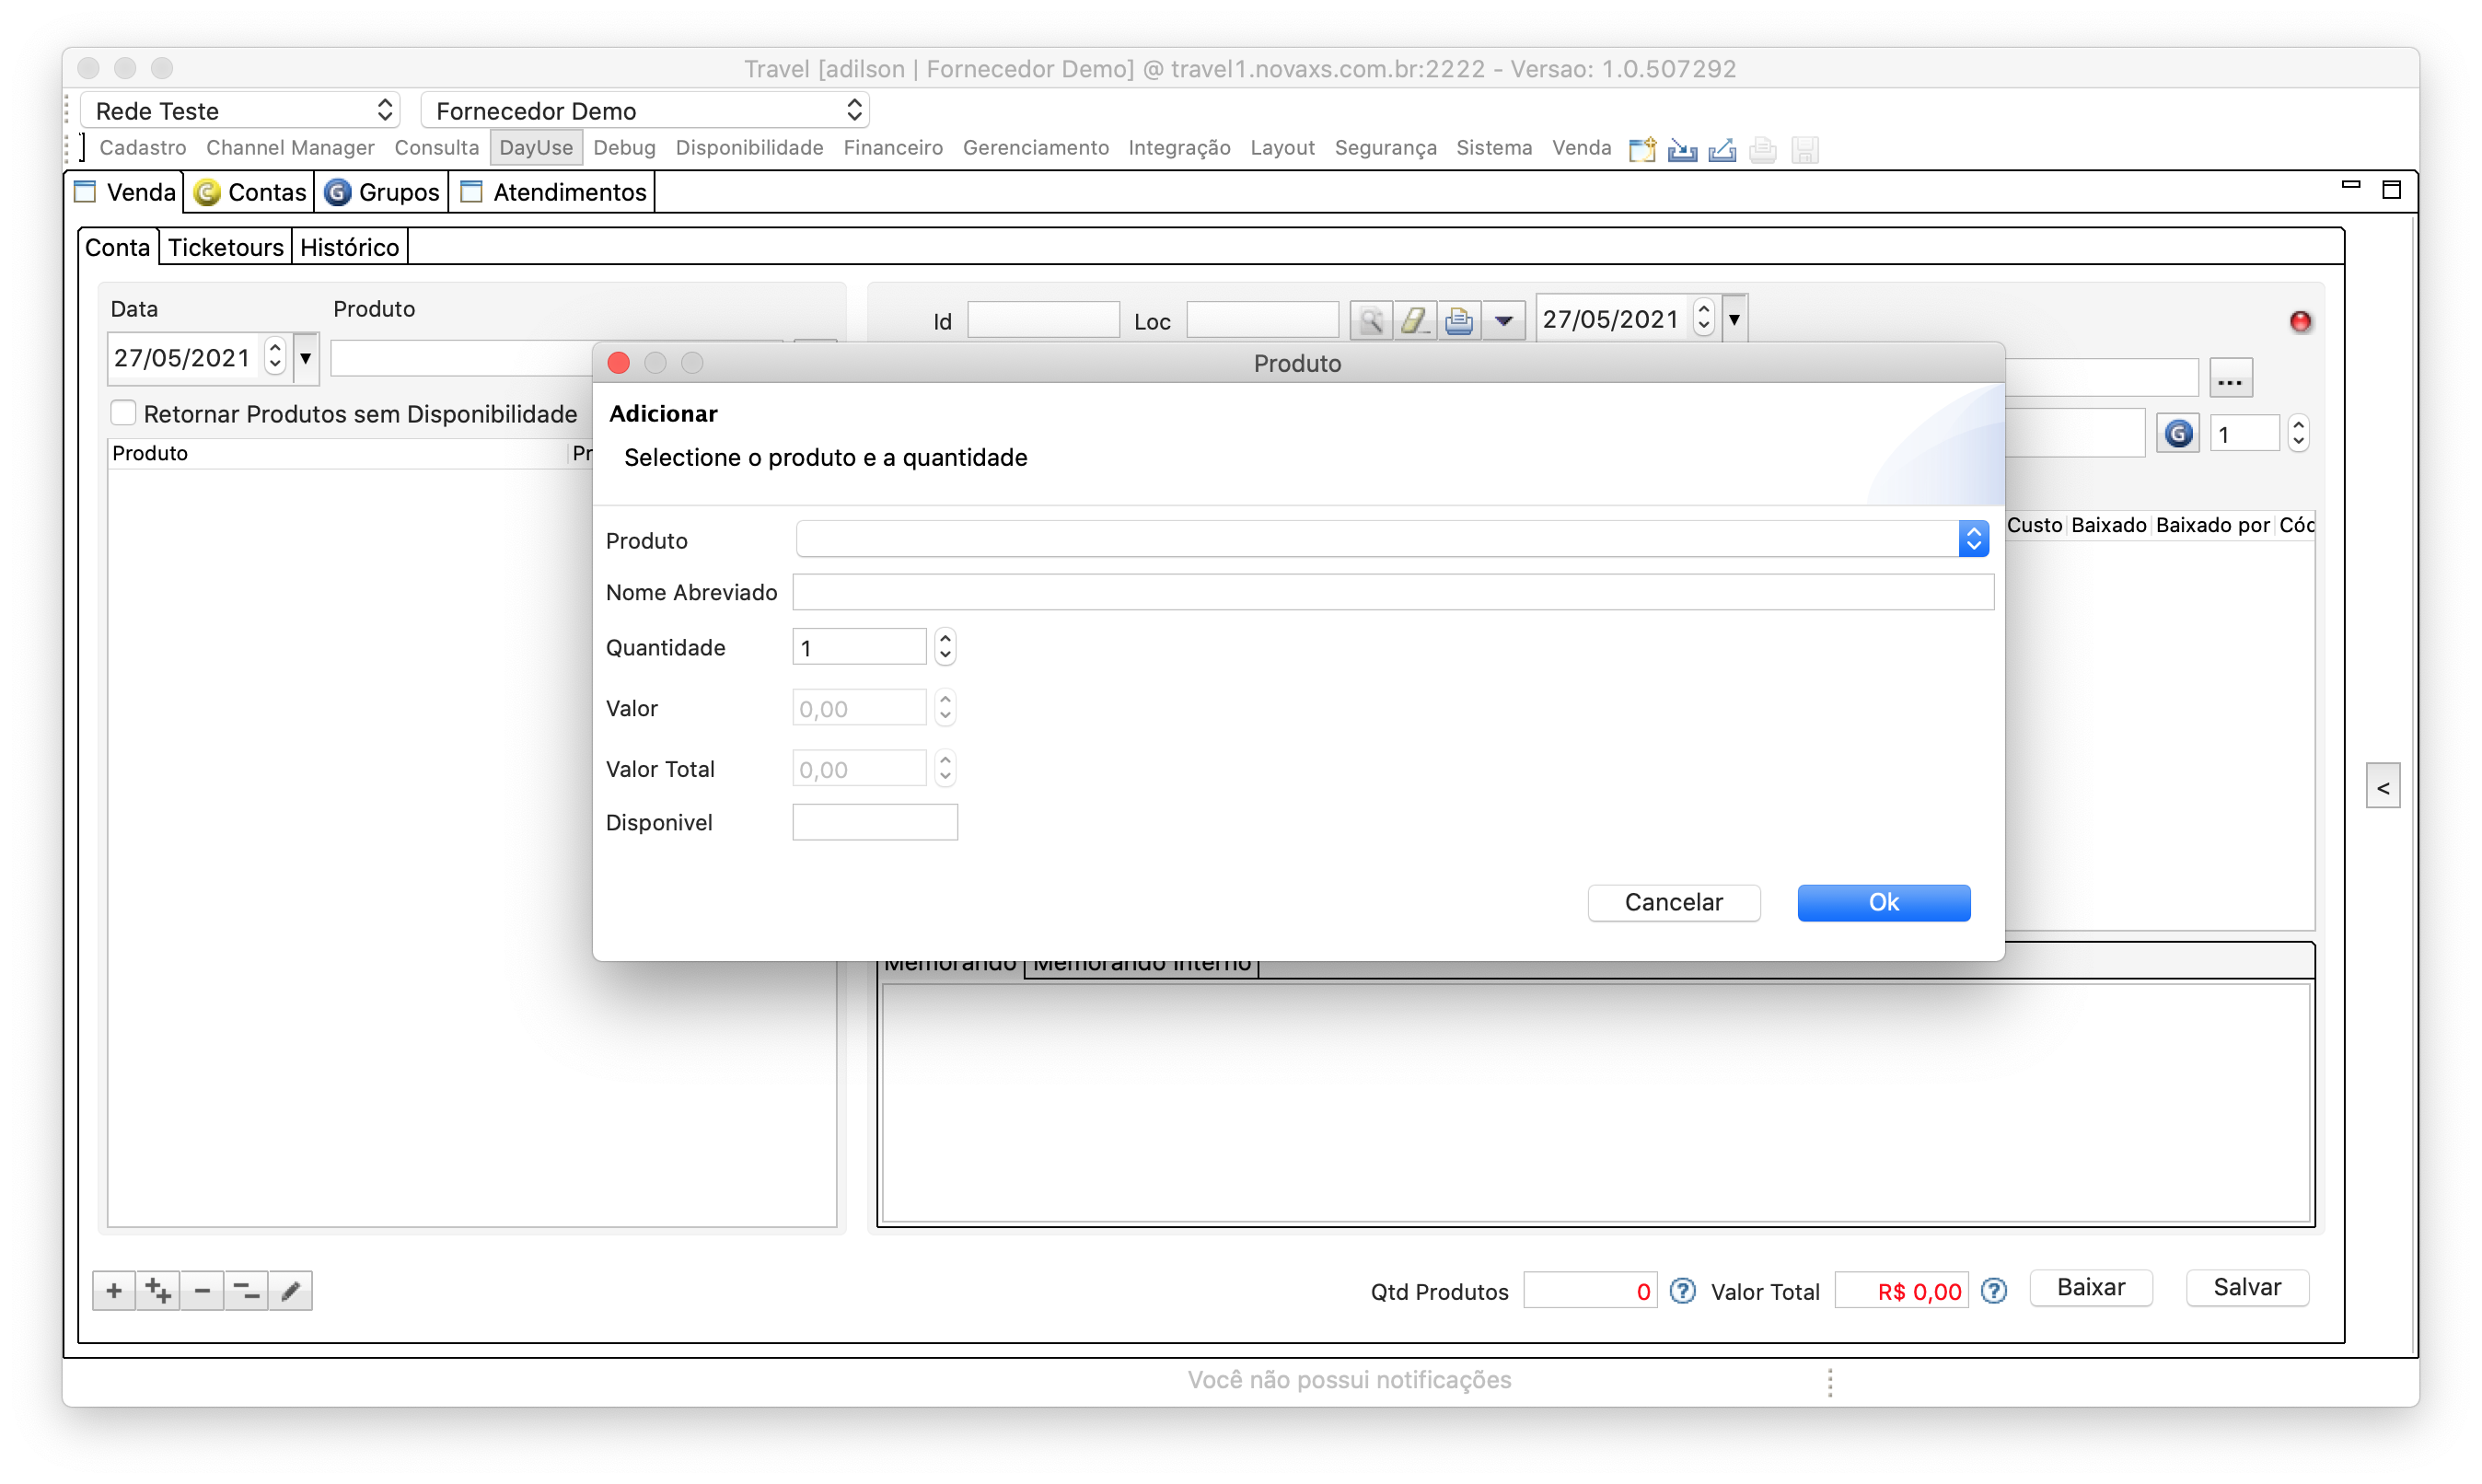Click the eraser clear icon near Loc

[1414, 321]
